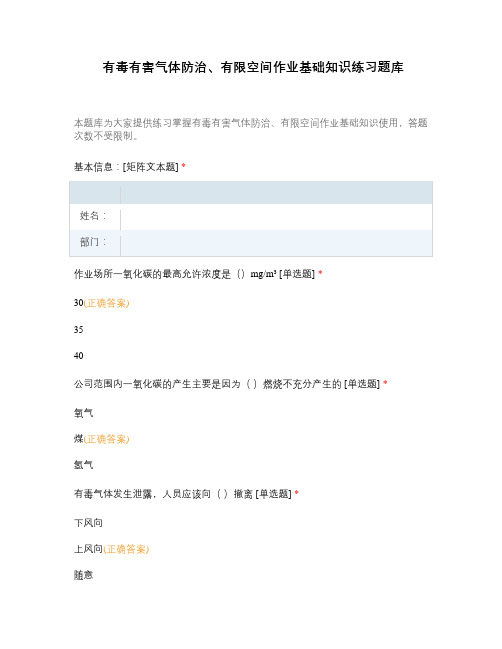Select the 下风向 answer option

(89, 523)
